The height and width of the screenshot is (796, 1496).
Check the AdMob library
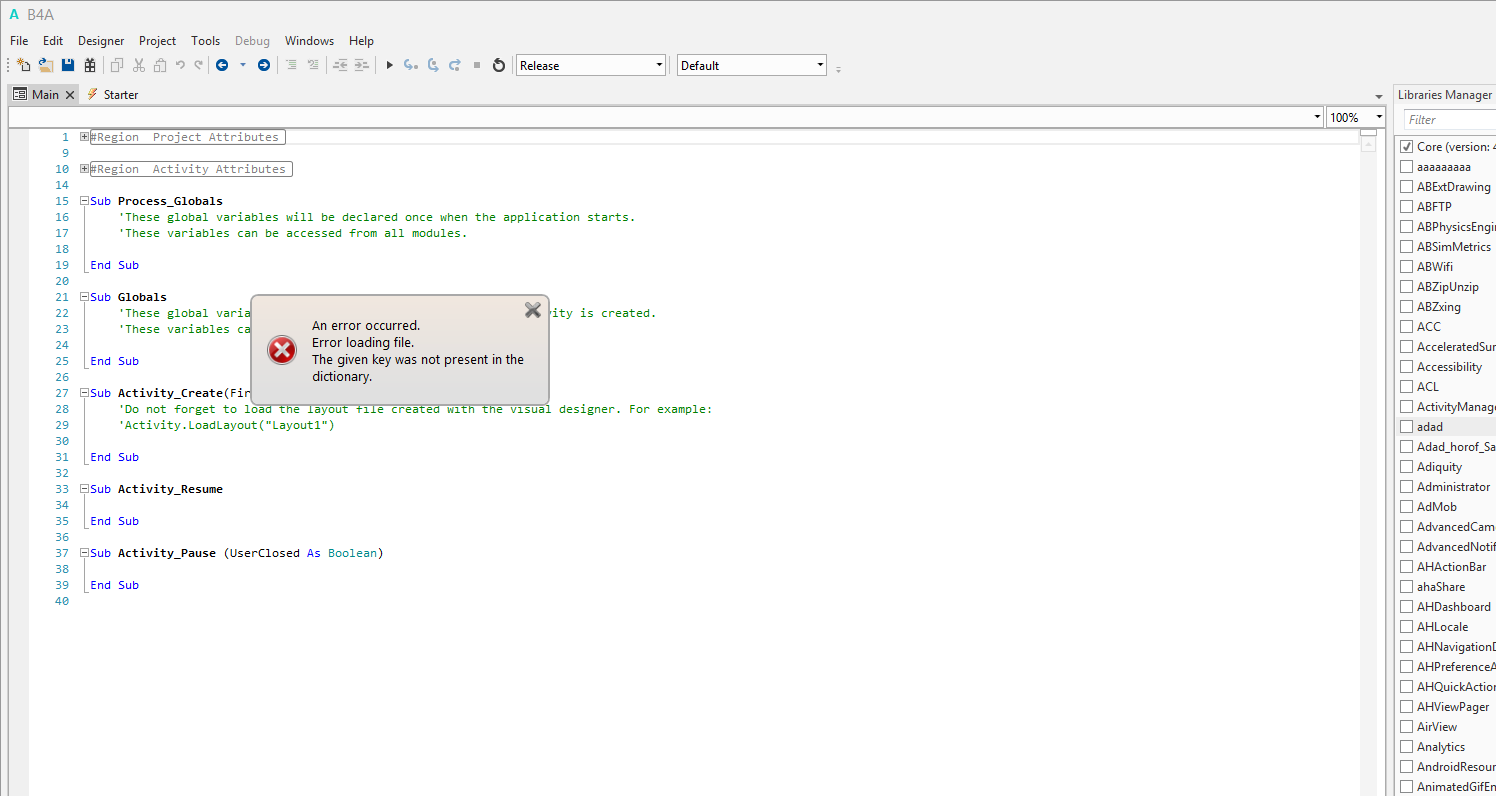(x=1407, y=507)
